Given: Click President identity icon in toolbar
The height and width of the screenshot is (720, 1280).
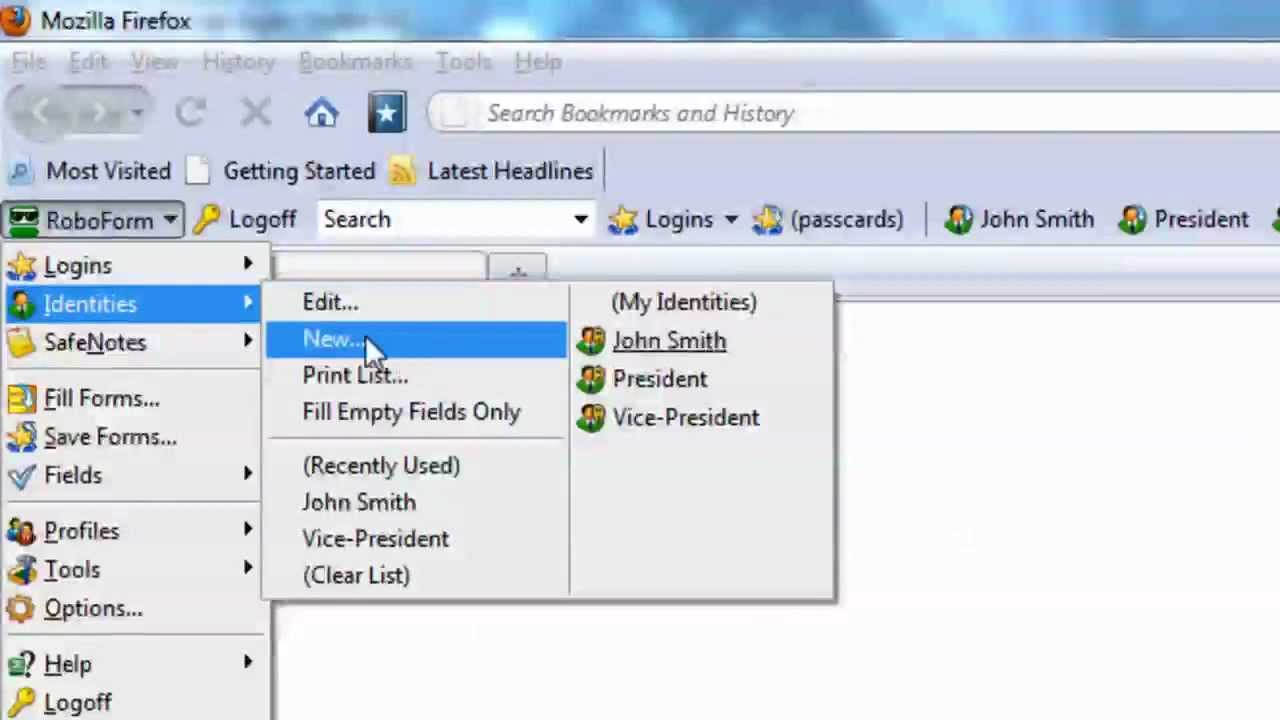Looking at the screenshot, I should click(1132, 219).
